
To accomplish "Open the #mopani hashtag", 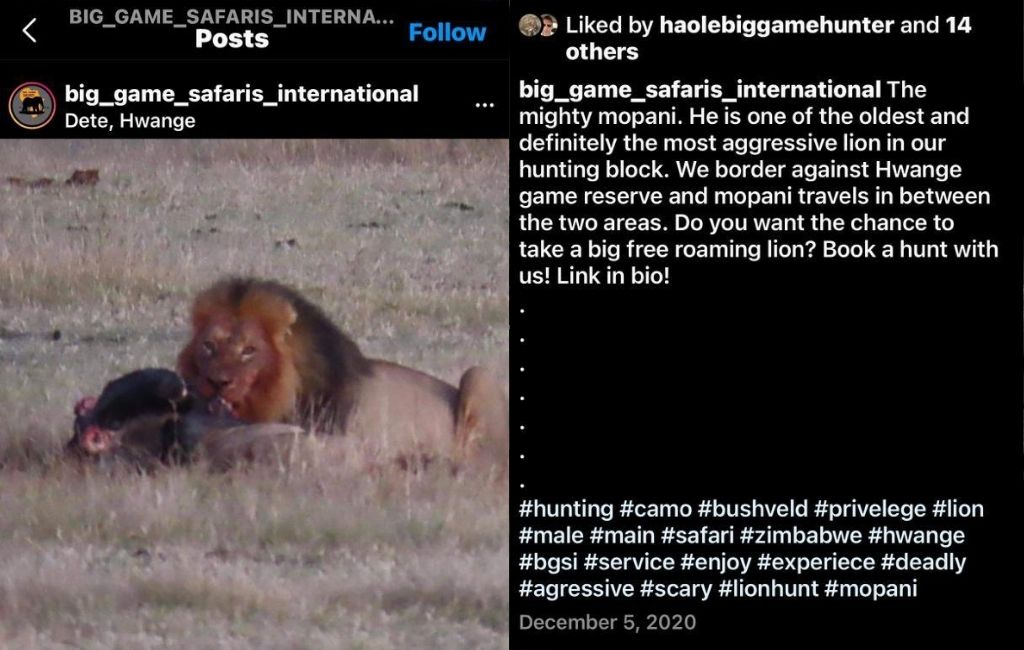I will (x=871, y=589).
